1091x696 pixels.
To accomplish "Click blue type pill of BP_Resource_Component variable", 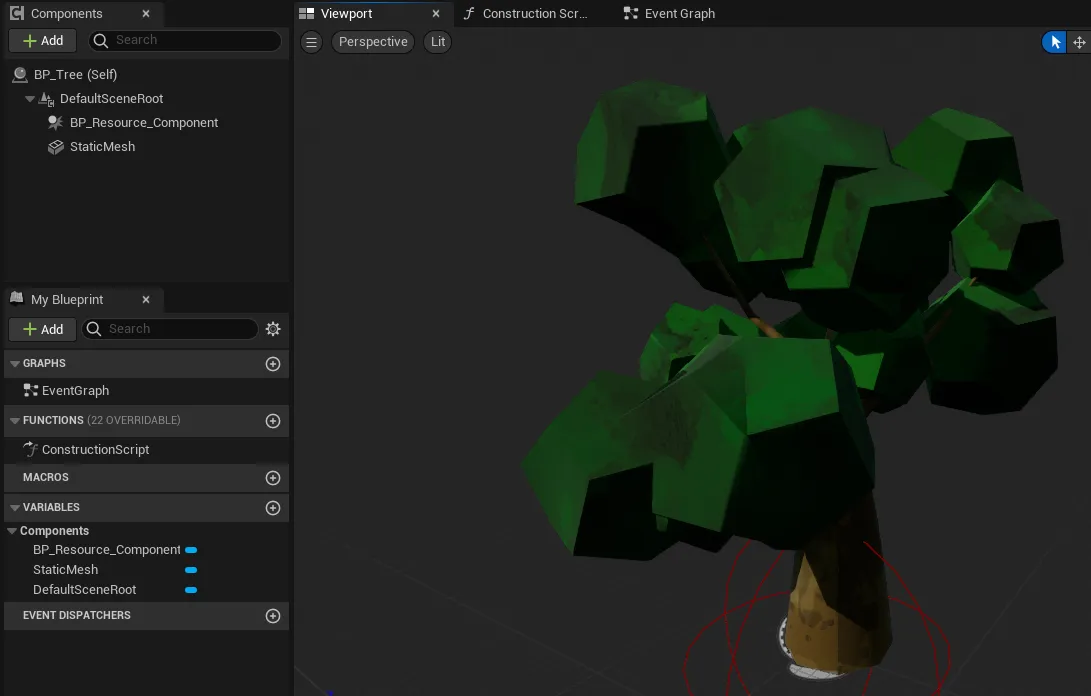I will (x=191, y=550).
